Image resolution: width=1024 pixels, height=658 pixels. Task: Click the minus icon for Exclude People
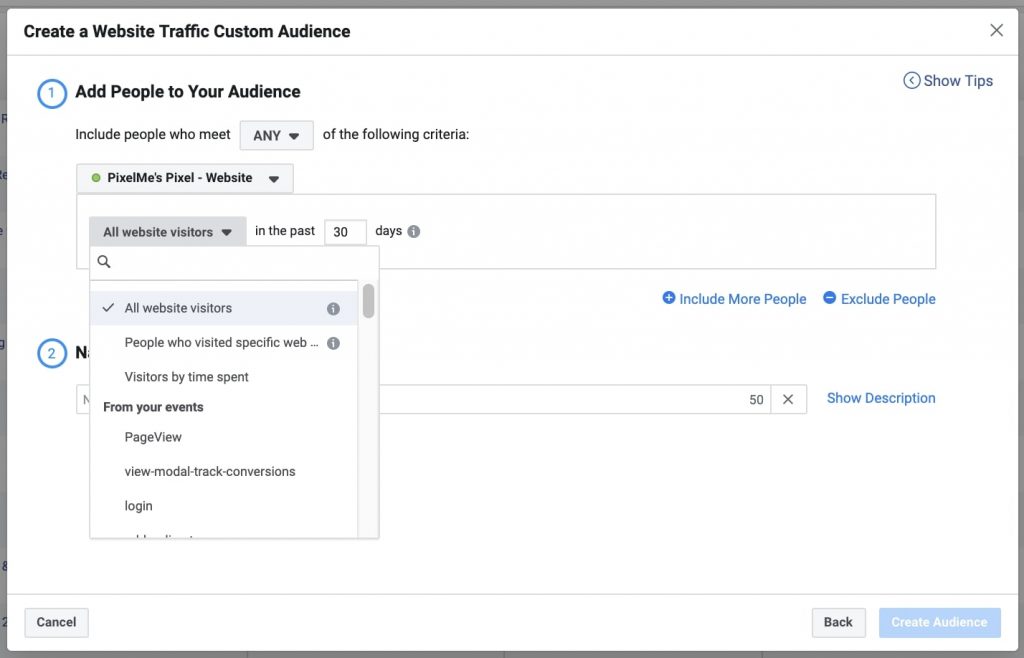pos(829,298)
